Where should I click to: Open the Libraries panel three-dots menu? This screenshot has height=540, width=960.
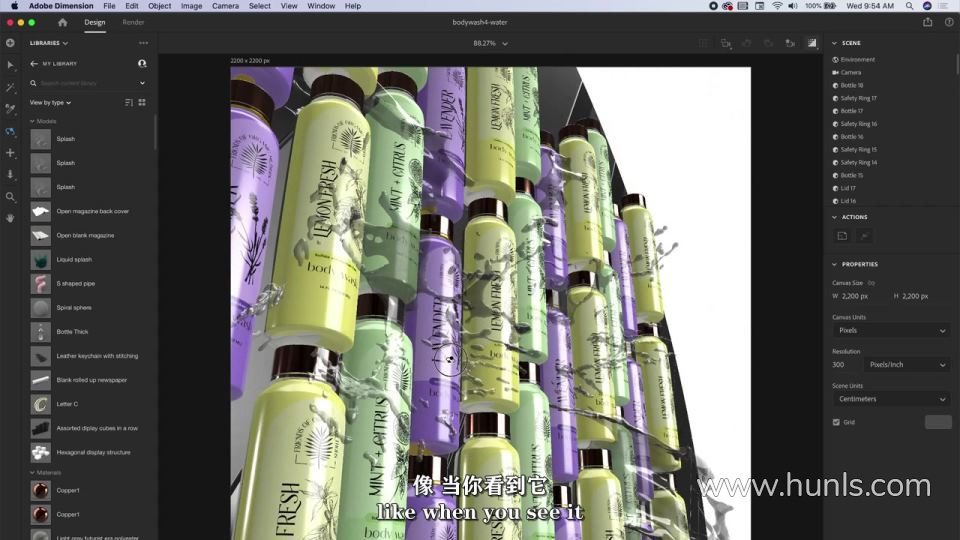(143, 43)
